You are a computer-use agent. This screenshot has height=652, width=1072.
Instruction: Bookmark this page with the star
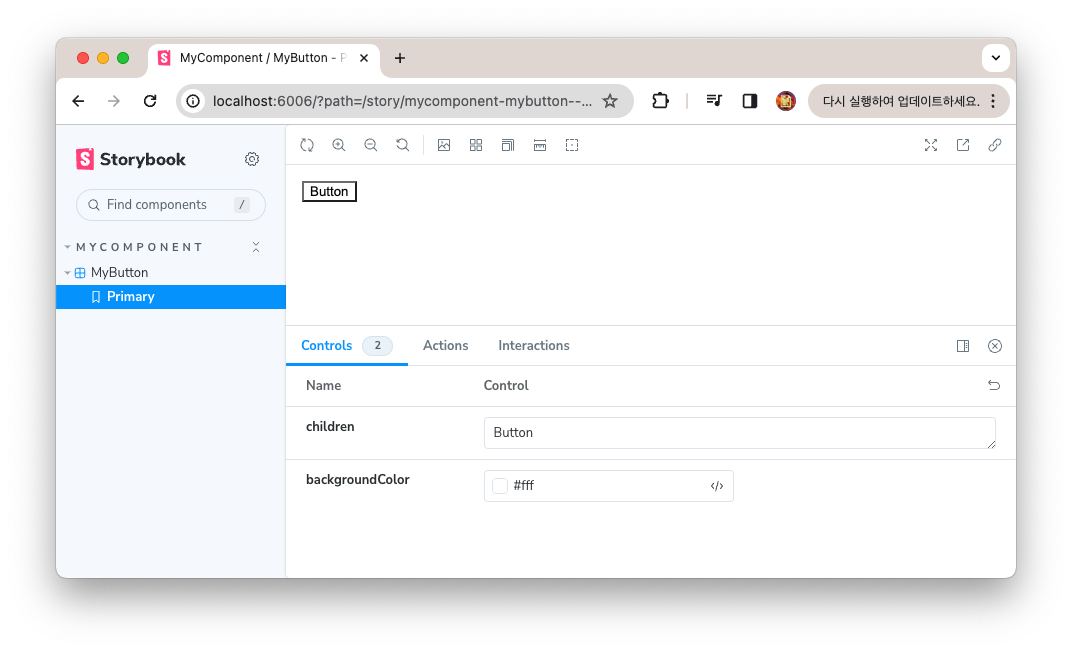[610, 101]
